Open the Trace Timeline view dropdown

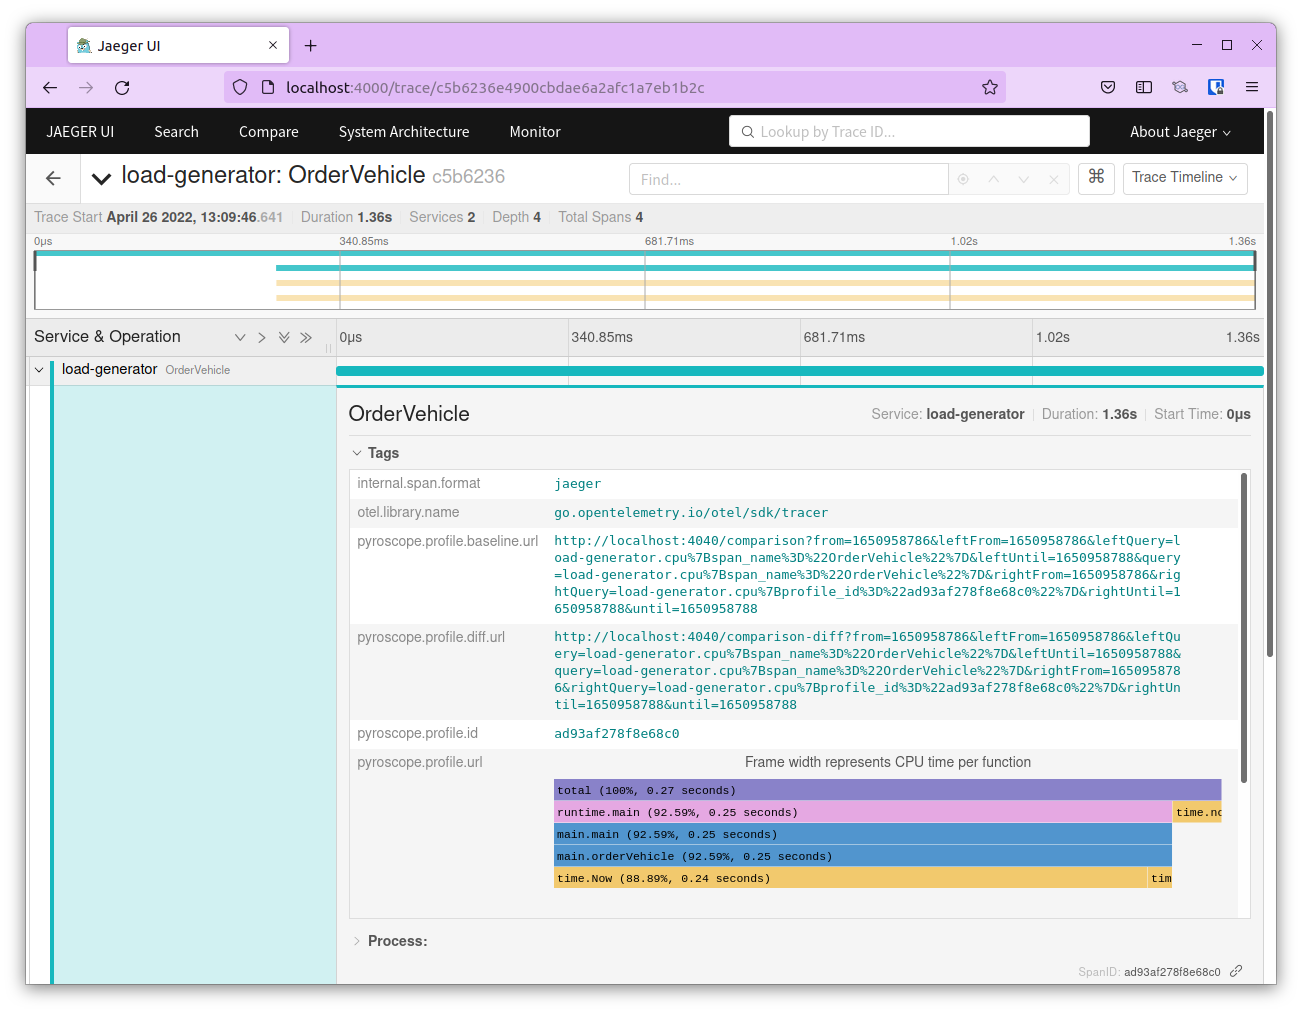tap(1185, 178)
